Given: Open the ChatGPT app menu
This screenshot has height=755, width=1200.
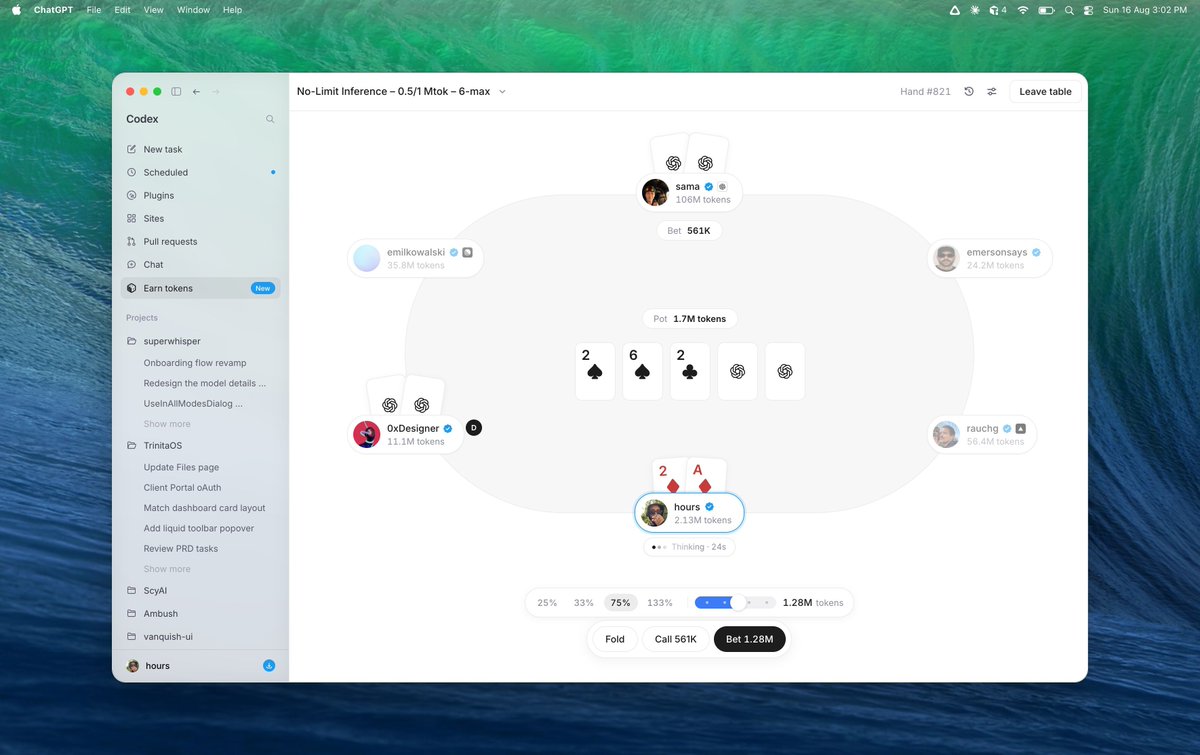Looking at the screenshot, I should [54, 10].
